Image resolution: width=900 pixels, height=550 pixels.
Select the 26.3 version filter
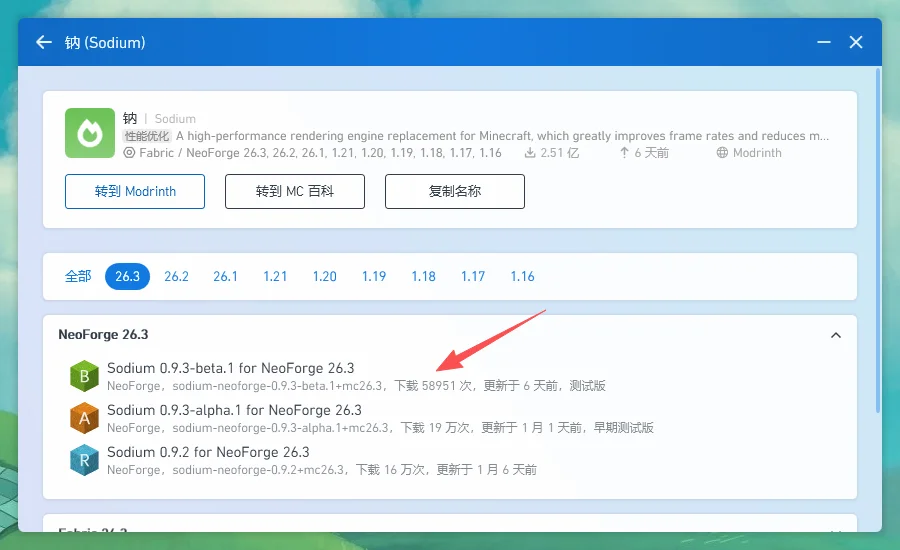[127, 276]
